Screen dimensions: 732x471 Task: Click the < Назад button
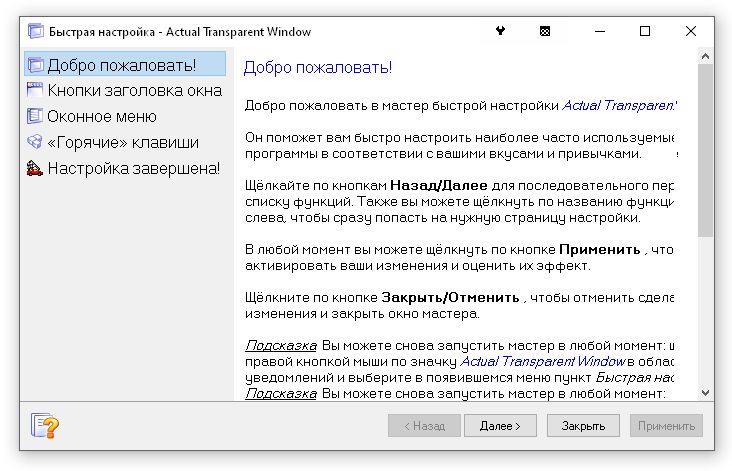pyautogui.click(x=423, y=426)
